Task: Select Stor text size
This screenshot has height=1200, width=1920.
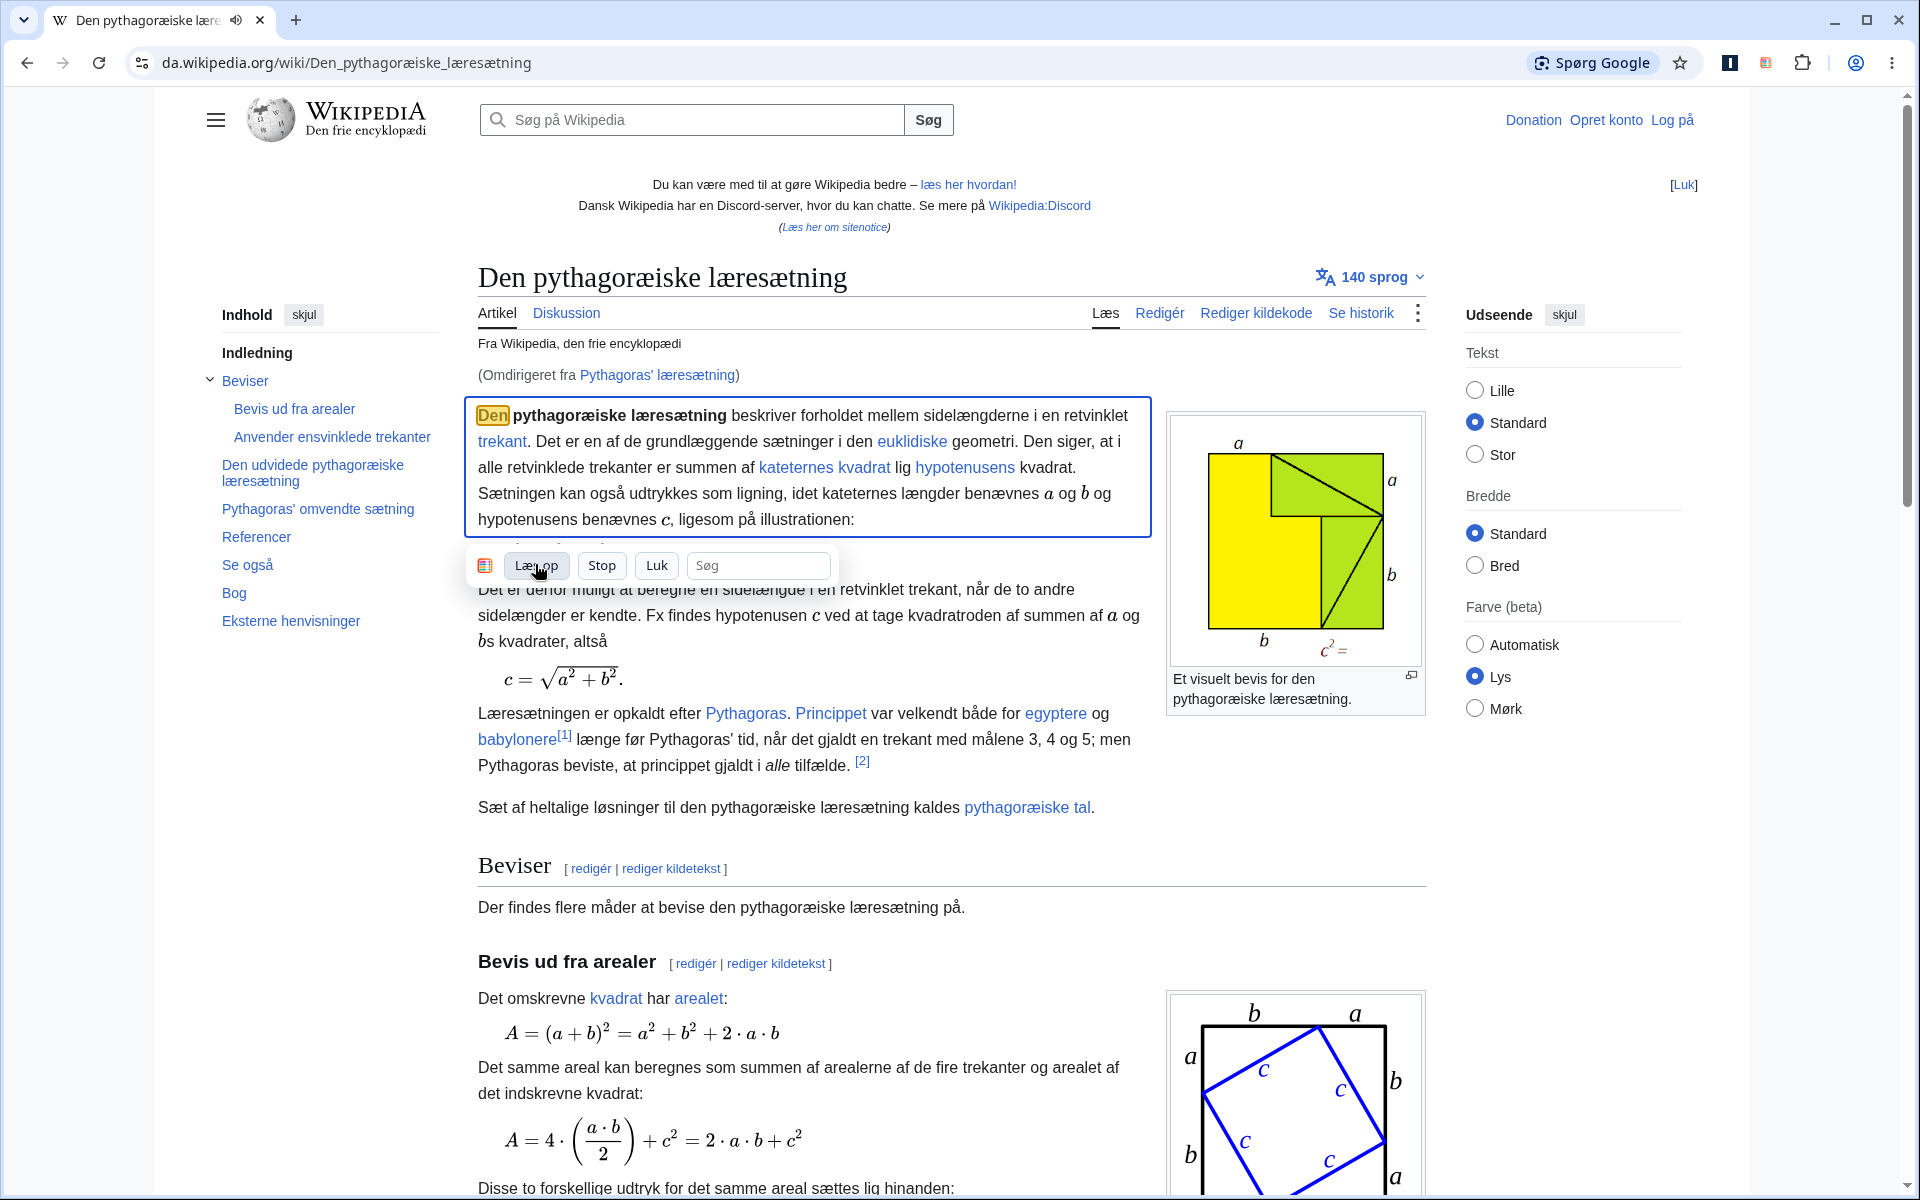Action: (1475, 454)
